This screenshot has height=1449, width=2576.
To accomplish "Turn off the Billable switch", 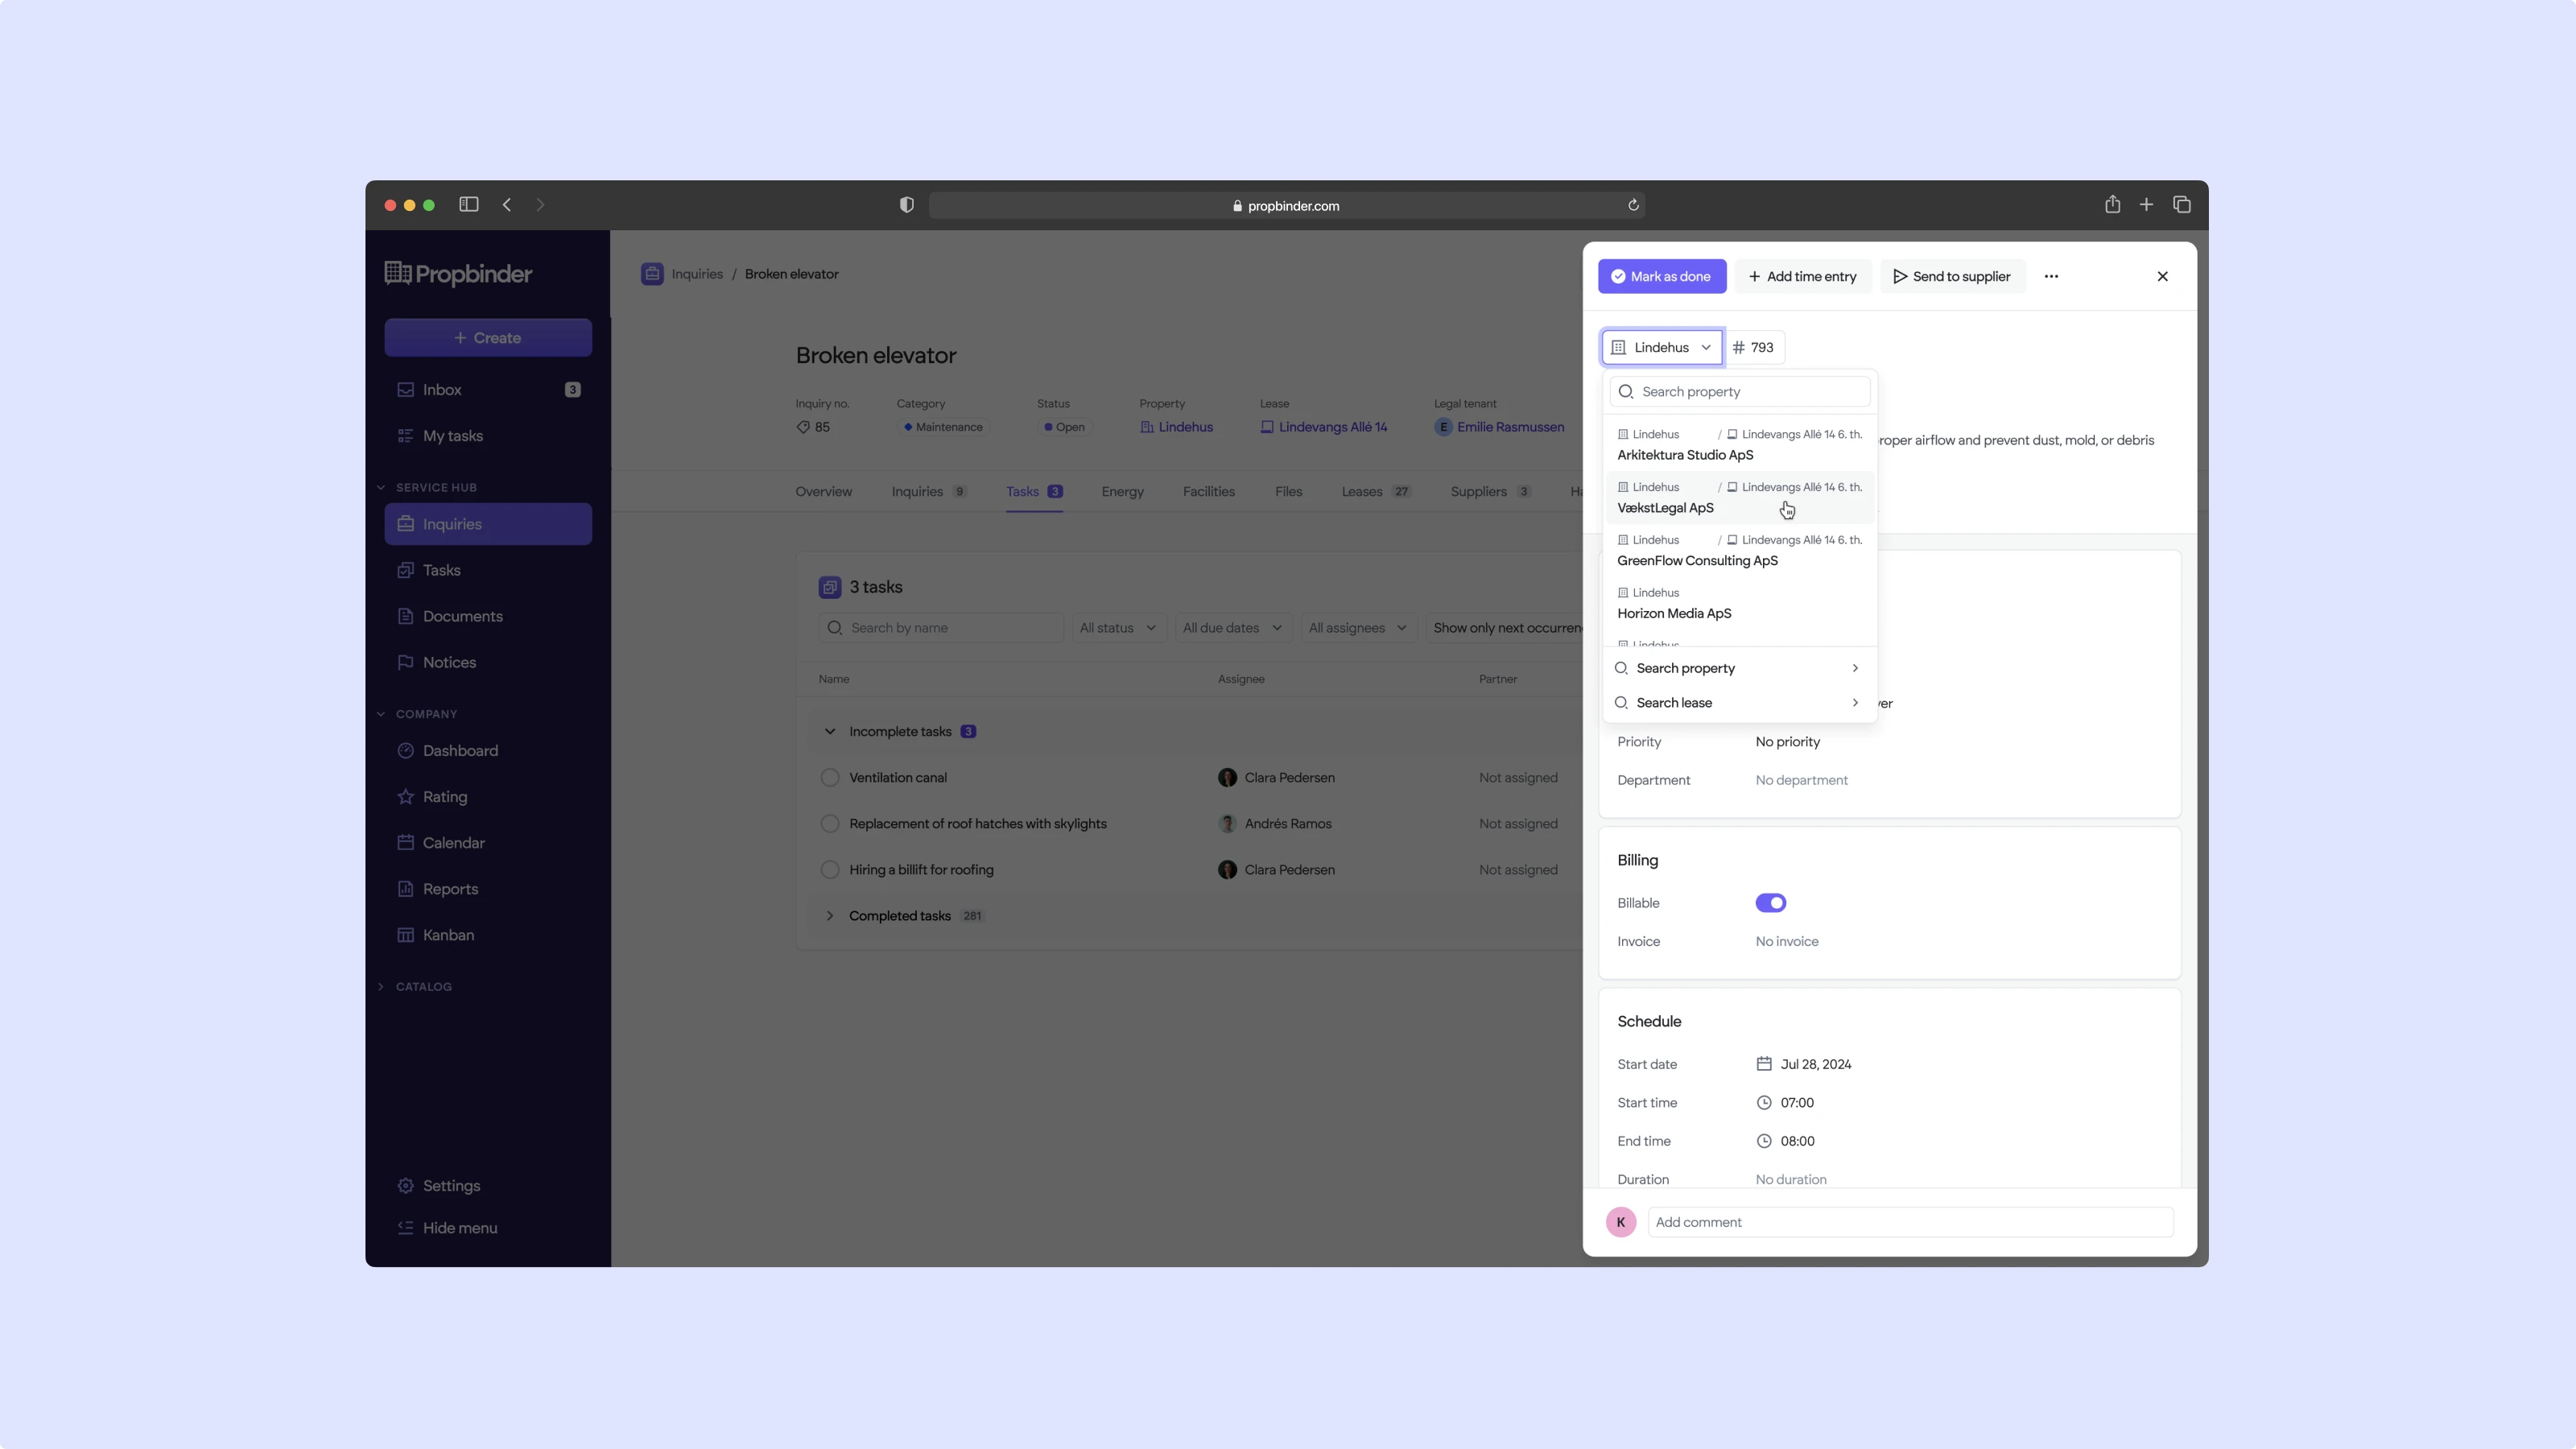I will click(x=1770, y=903).
